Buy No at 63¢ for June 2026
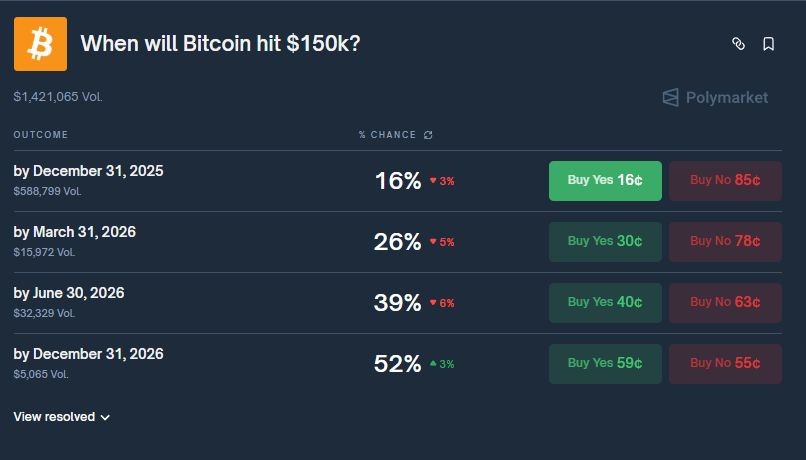 [725, 303]
